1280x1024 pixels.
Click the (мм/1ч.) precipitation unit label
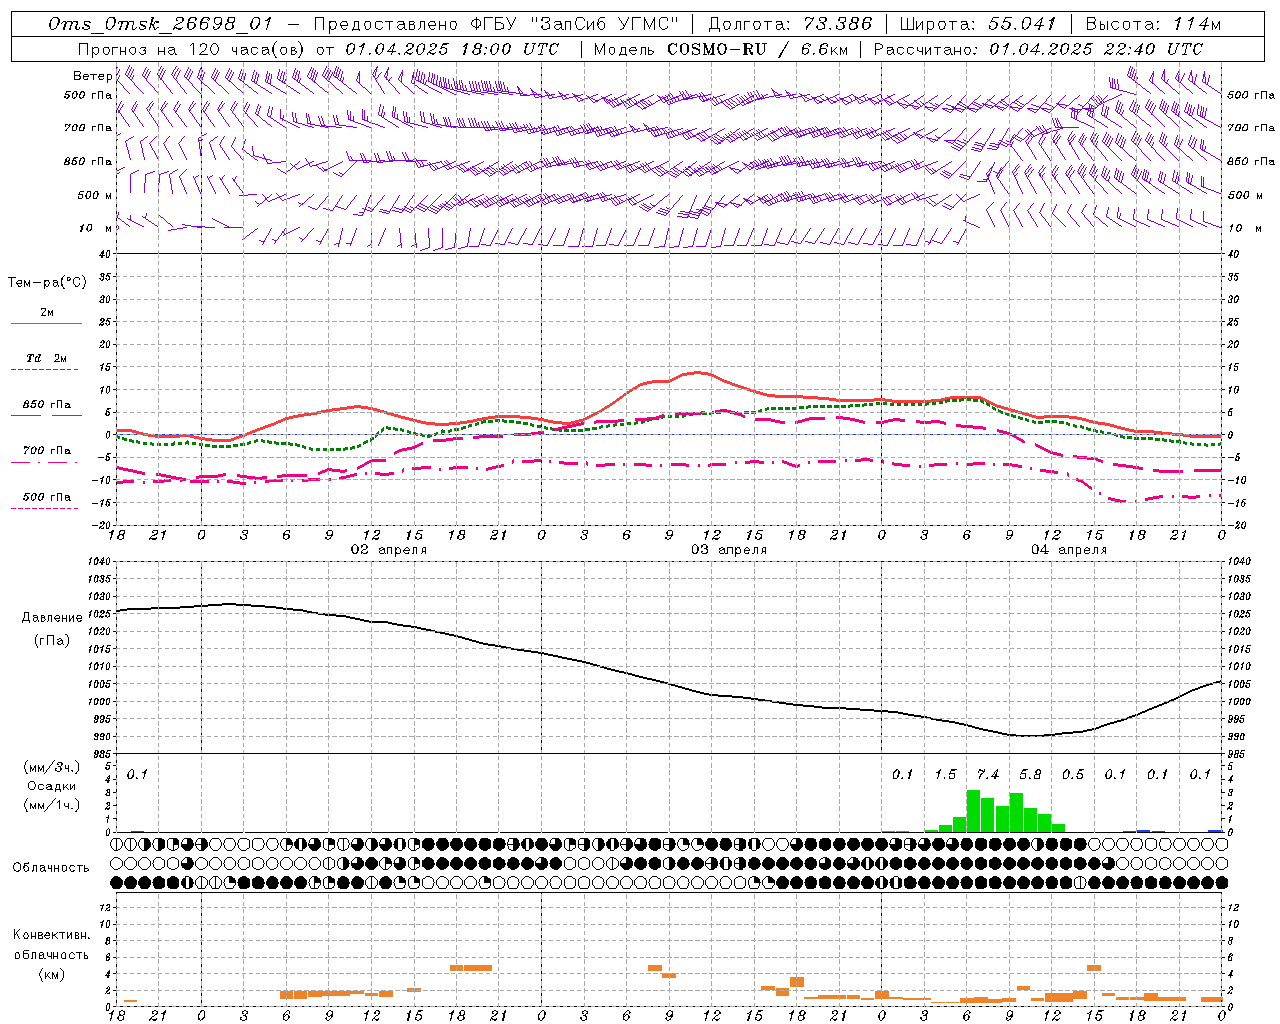click(52, 805)
